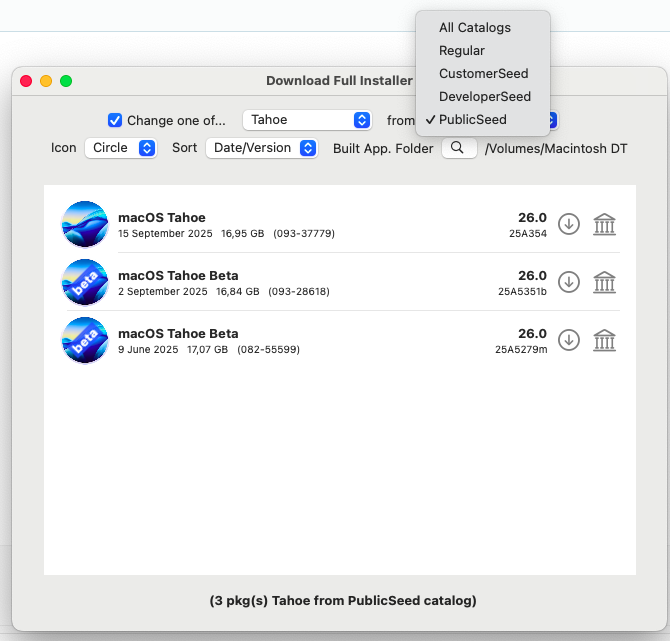The image size is (670, 641).
Task: Click the /Volumes/Macintosh DT path
Action: [555, 148]
